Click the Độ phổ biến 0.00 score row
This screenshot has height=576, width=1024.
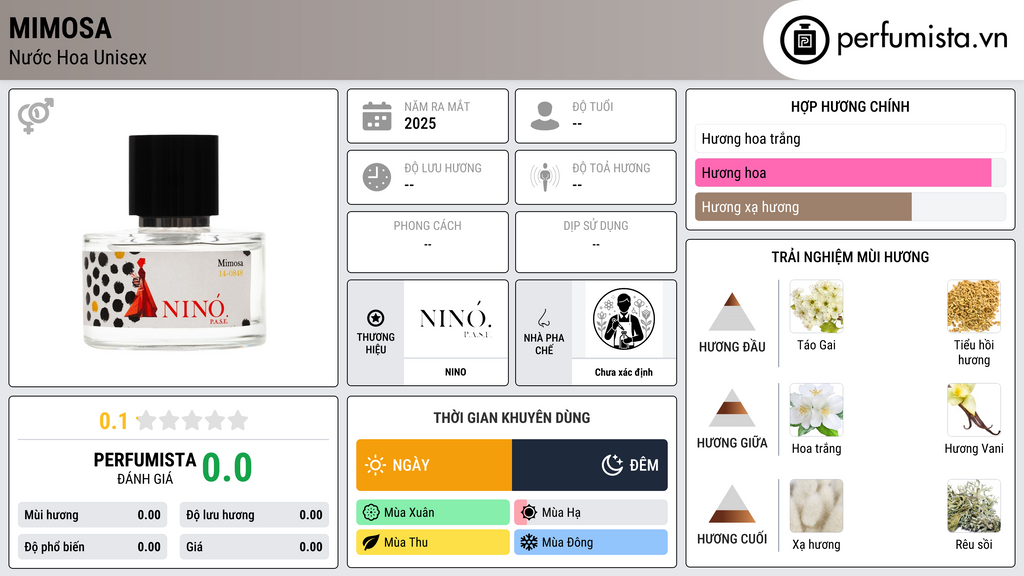point(92,547)
